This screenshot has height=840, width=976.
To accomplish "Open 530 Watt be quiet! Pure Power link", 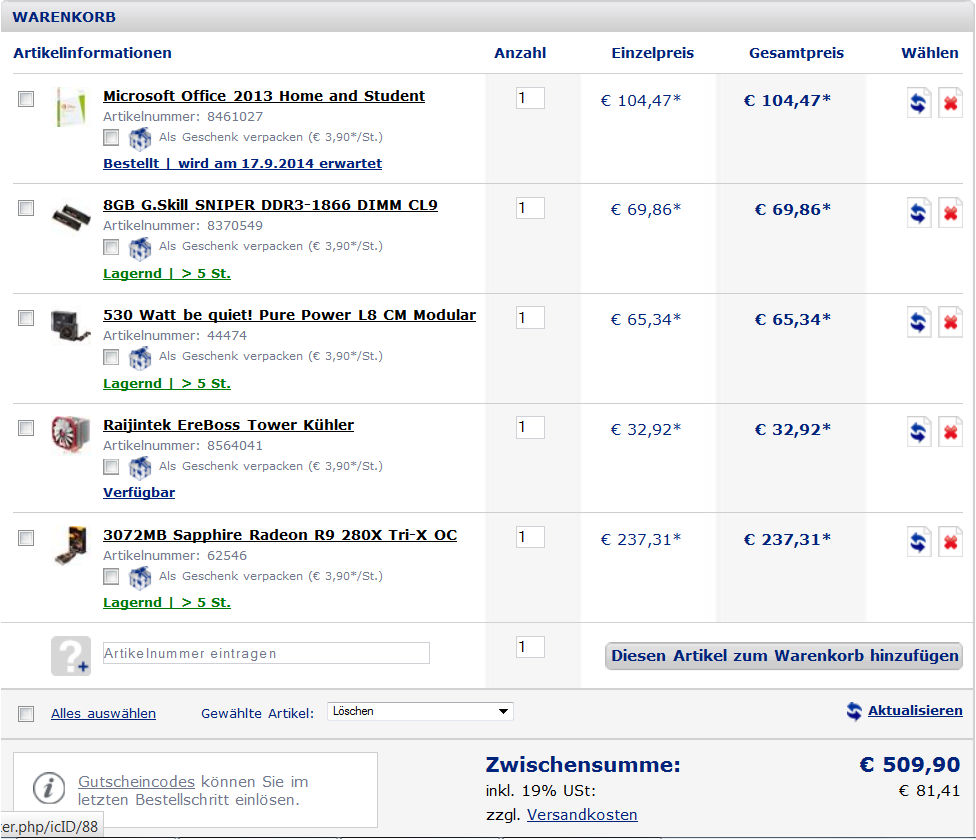I will [x=289, y=315].
